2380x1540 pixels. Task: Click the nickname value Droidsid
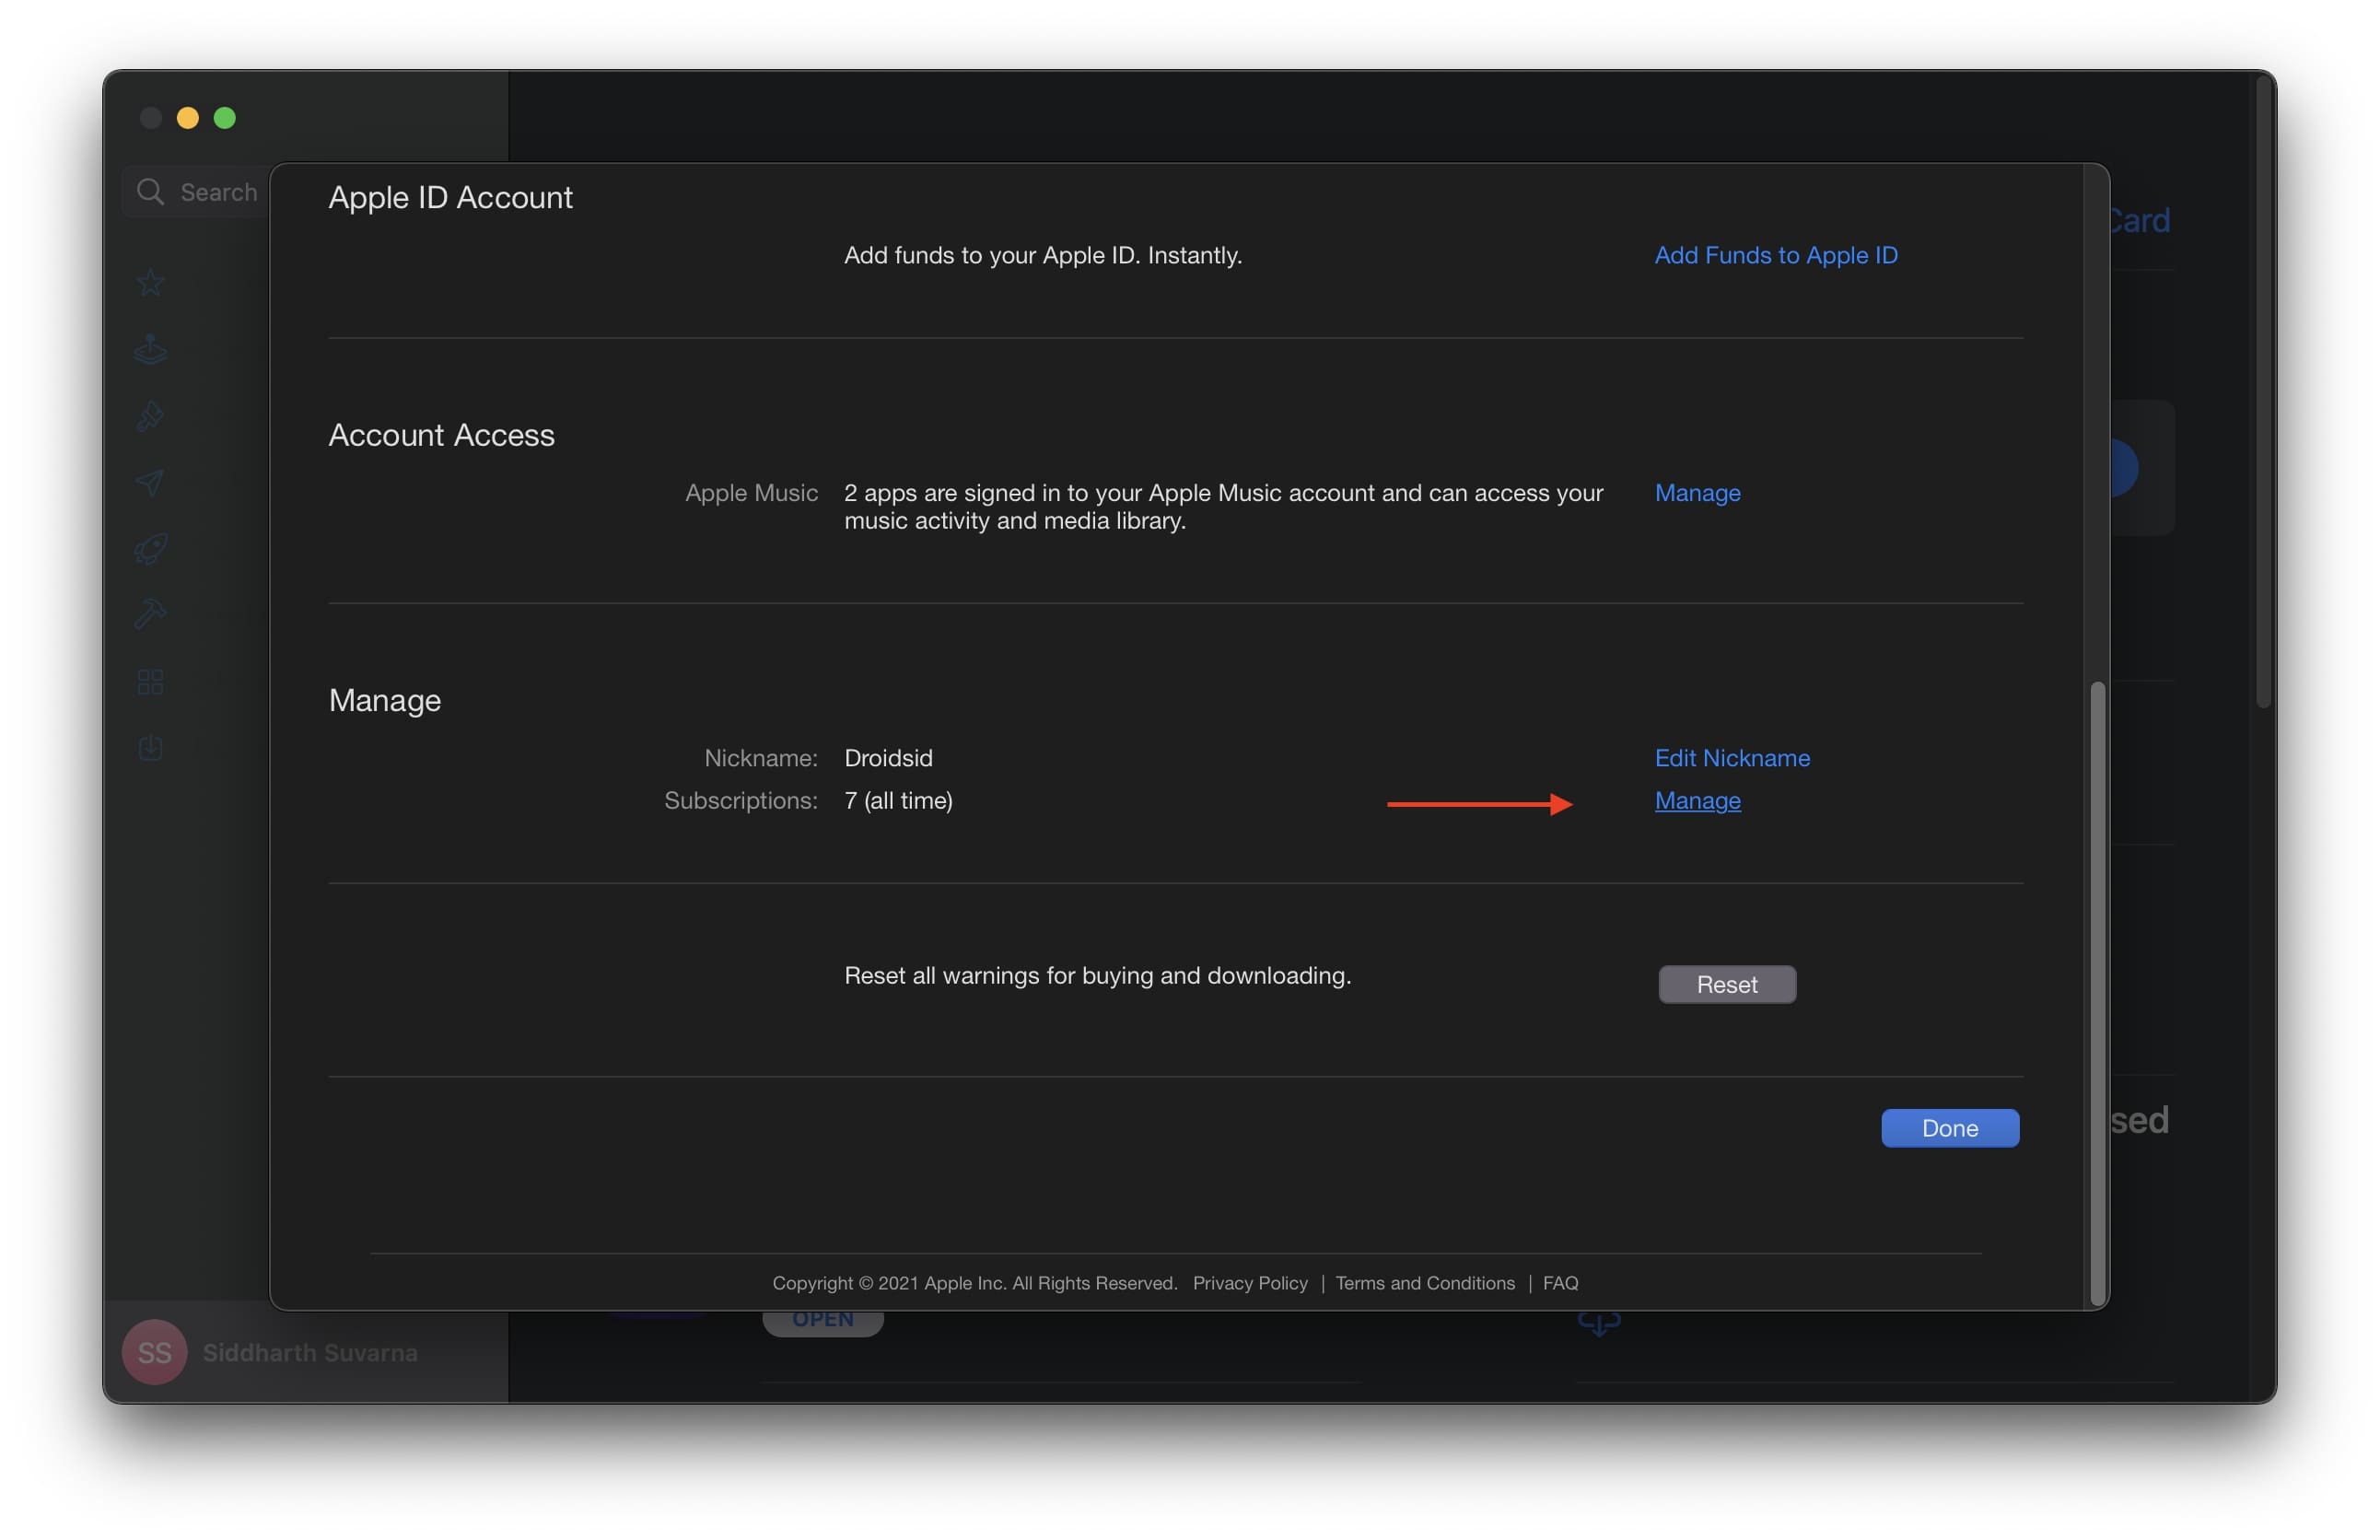(x=888, y=758)
